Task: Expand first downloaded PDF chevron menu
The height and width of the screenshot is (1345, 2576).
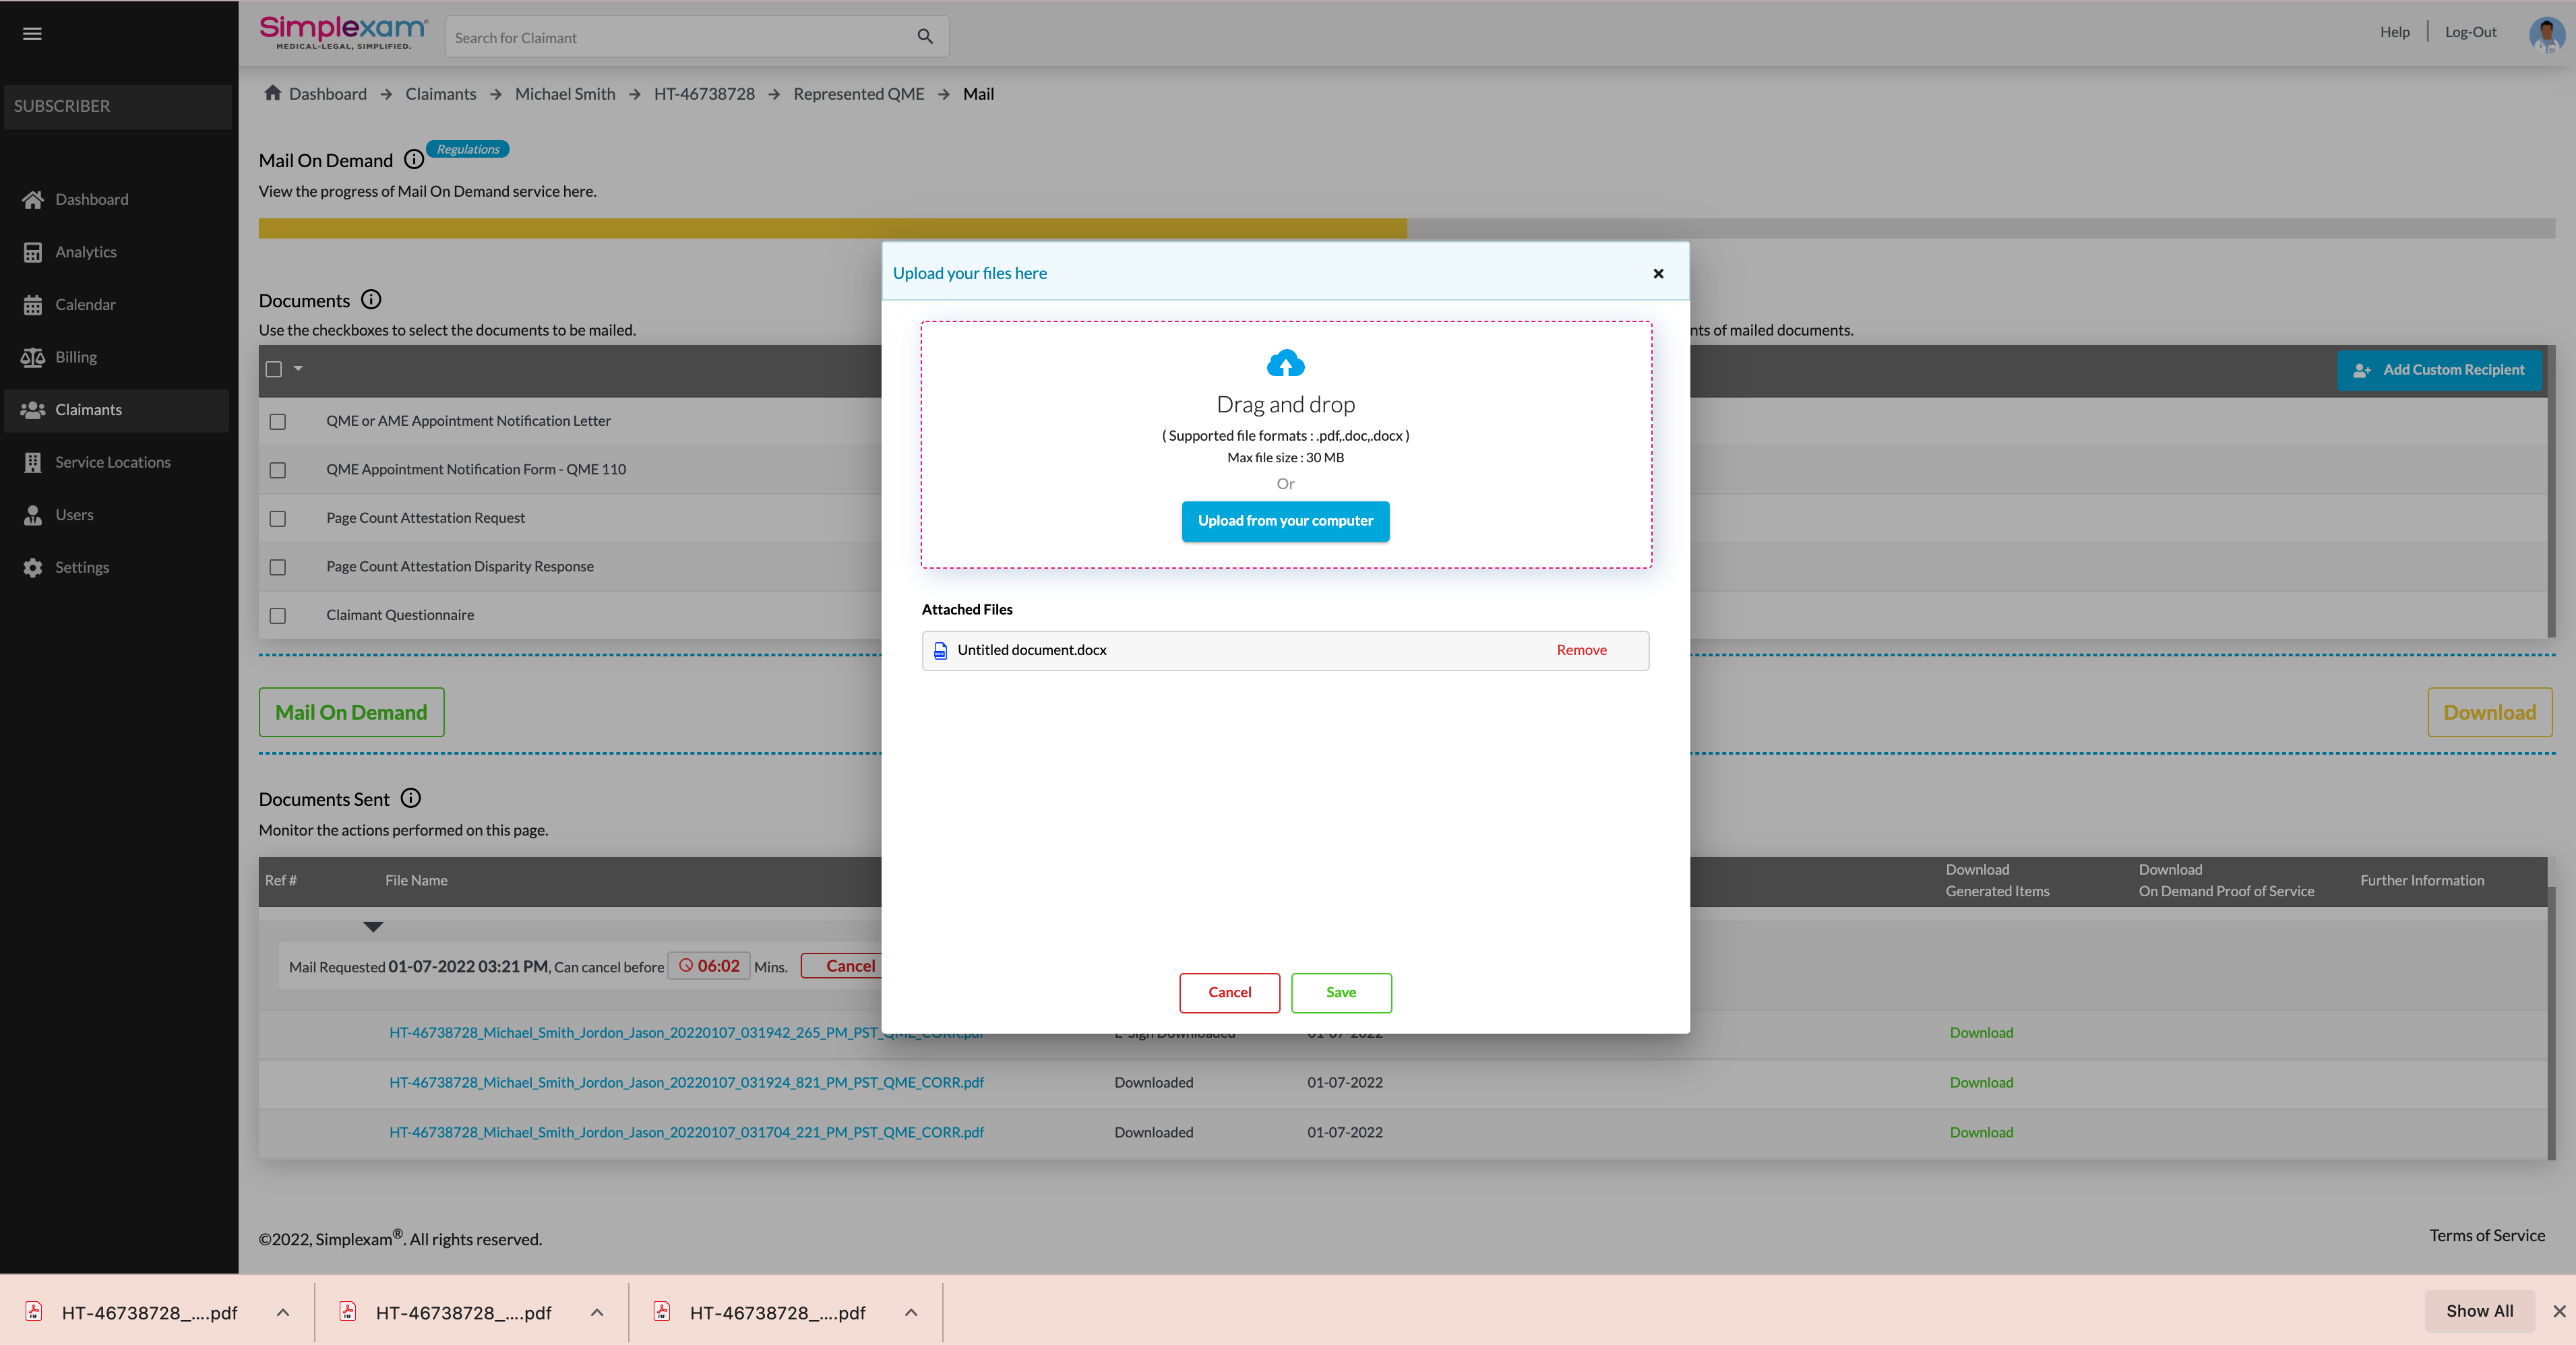Action: (x=283, y=1312)
